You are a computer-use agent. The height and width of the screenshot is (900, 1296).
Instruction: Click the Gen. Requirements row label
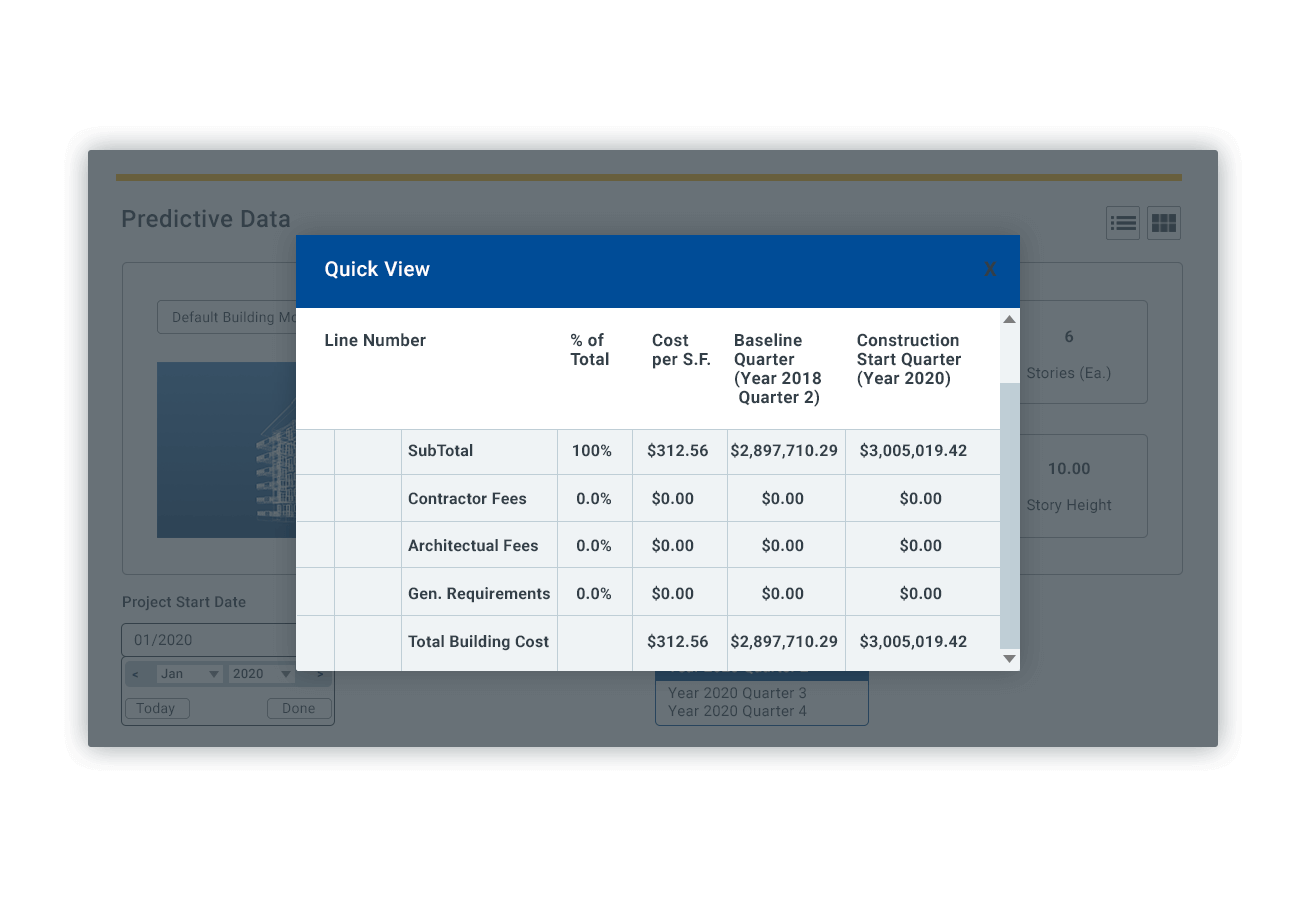[479, 594]
